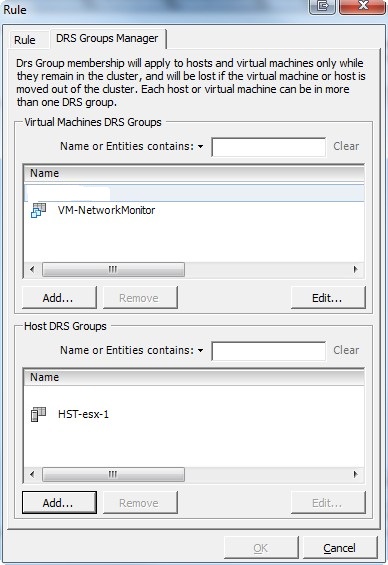
Task: Clear the Host DRS Groups filter
Action: pyautogui.click(x=346, y=350)
